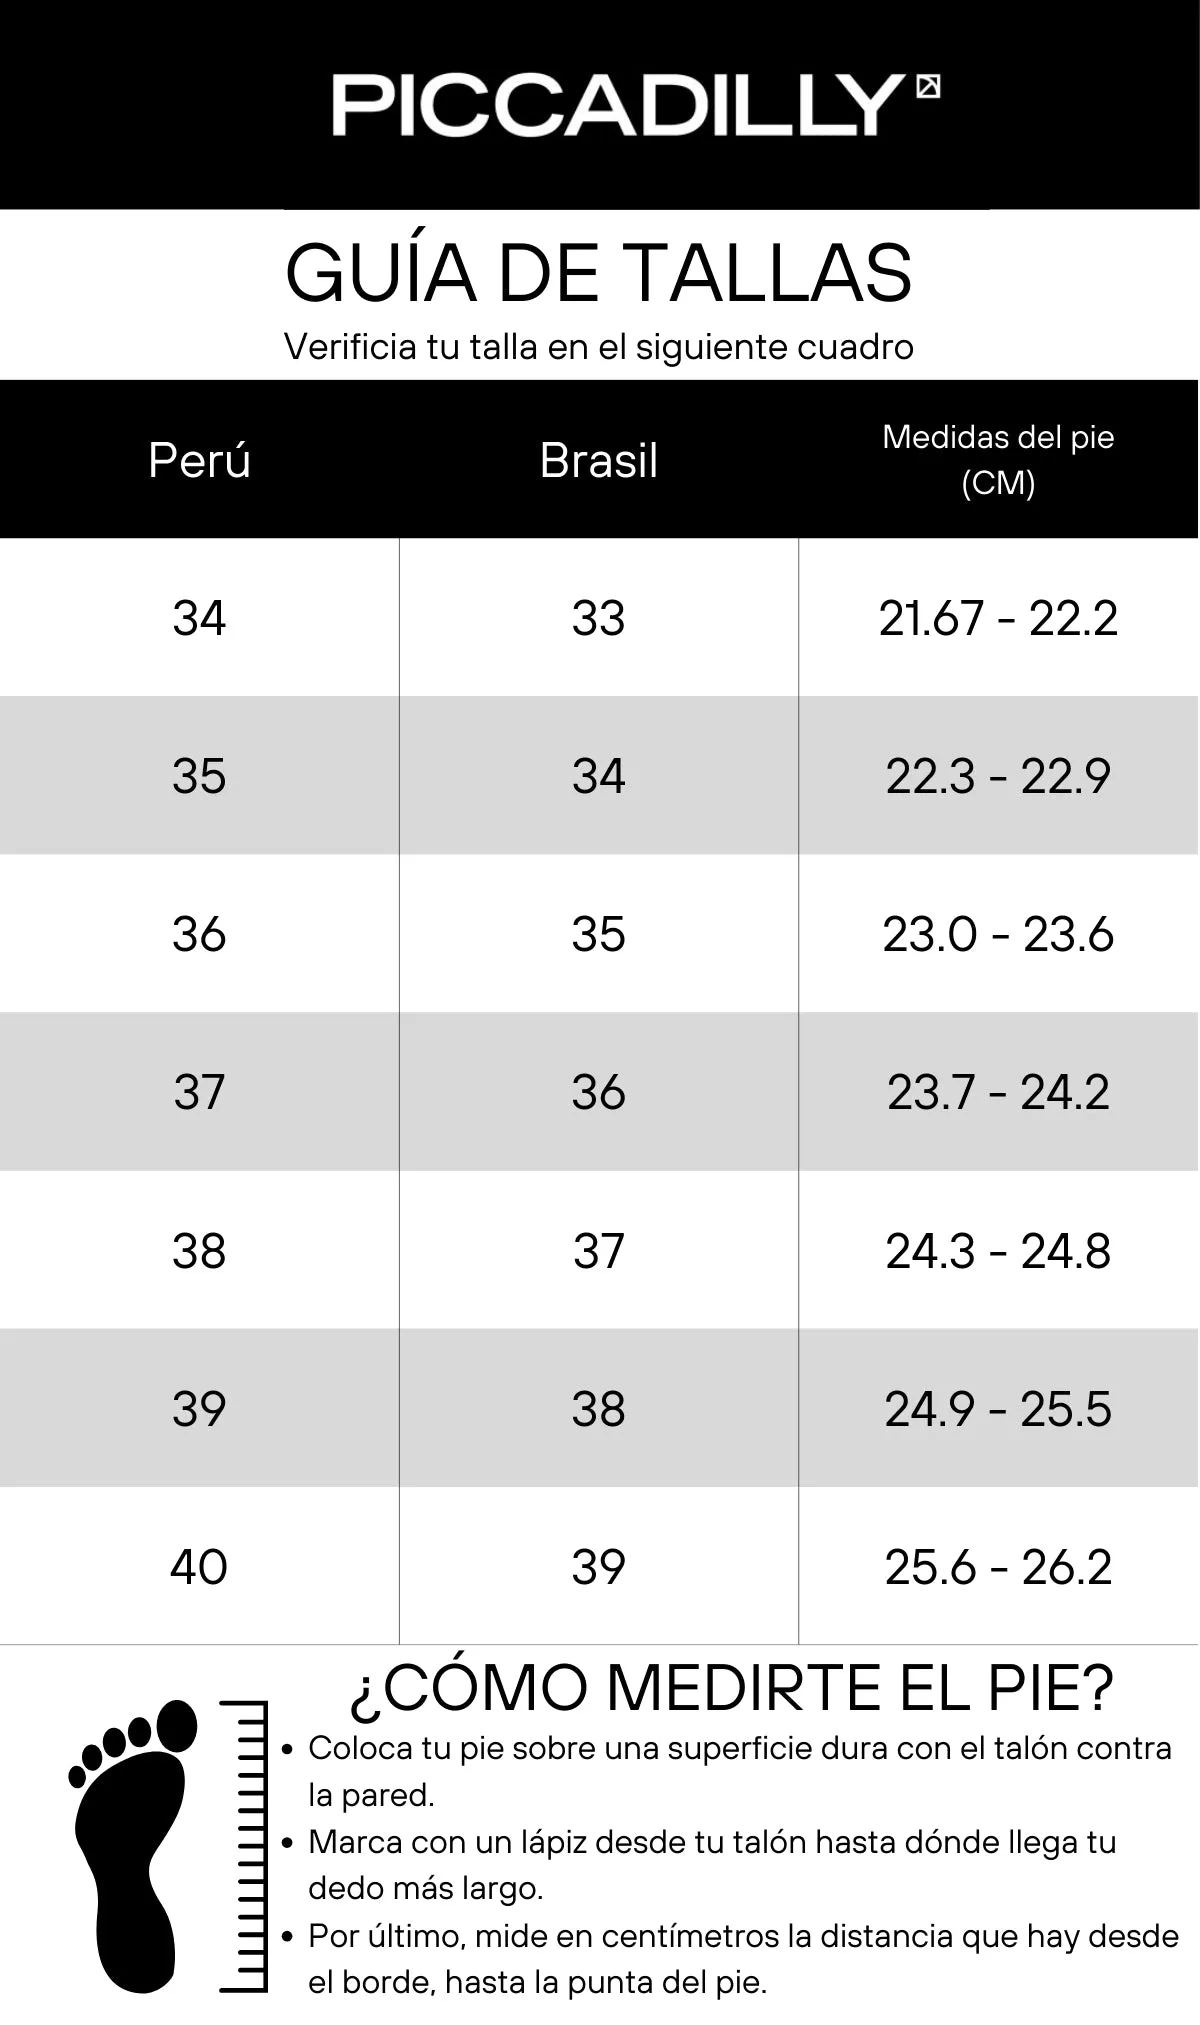Click measurement 24.3 - 24.8
Screen dimensions: 1200x2025
pos(998,1250)
